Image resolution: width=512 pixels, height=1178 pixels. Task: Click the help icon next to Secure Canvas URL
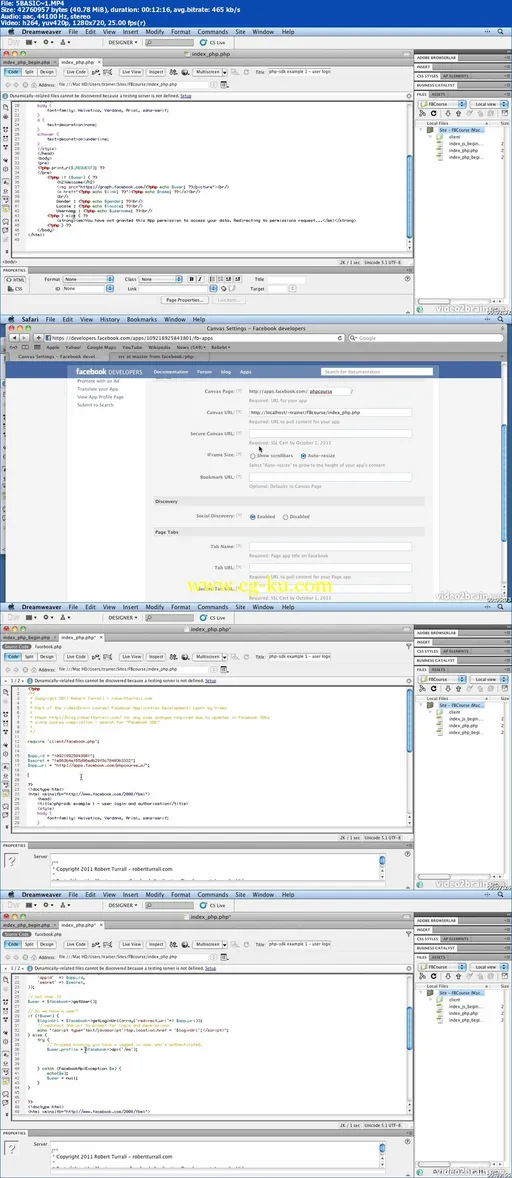point(239,433)
